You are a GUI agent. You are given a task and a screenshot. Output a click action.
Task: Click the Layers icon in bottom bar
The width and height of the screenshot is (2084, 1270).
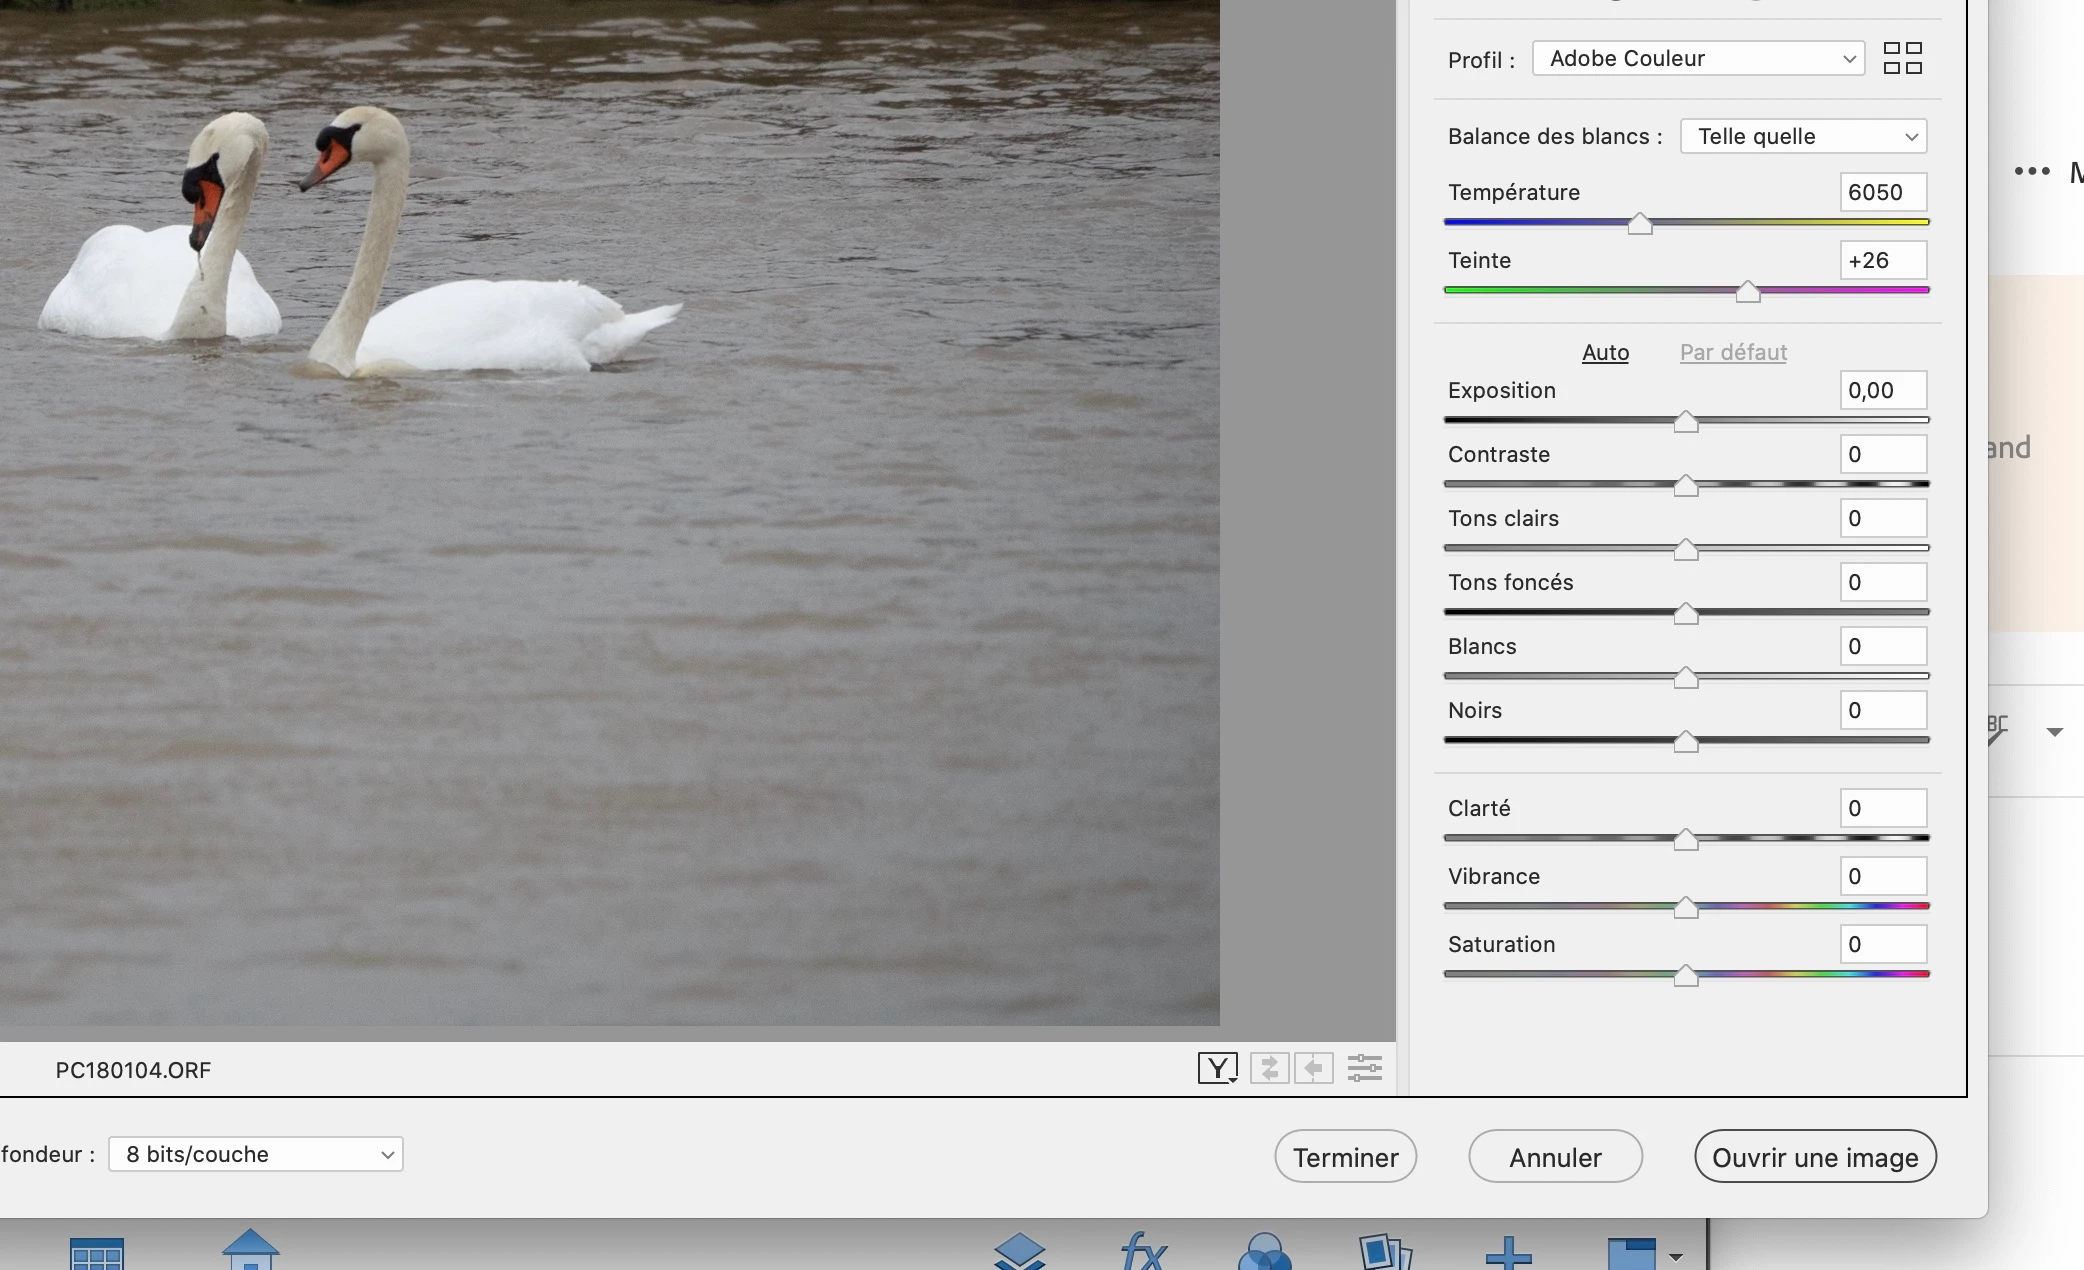click(x=1019, y=1251)
